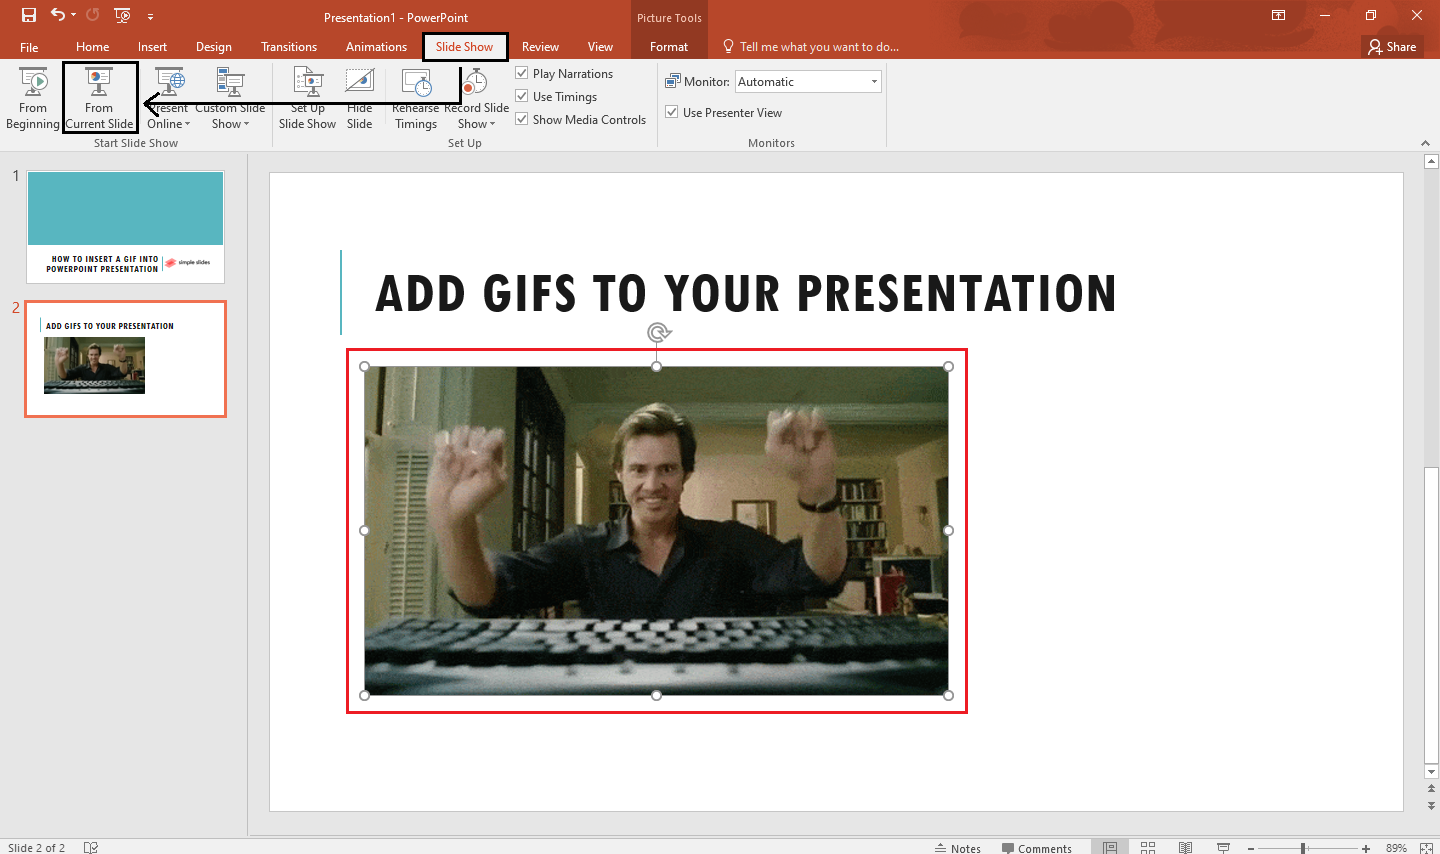Switch to Slide Sorter view in status bar
The image size is (1440, 854).
(1147, 845)
